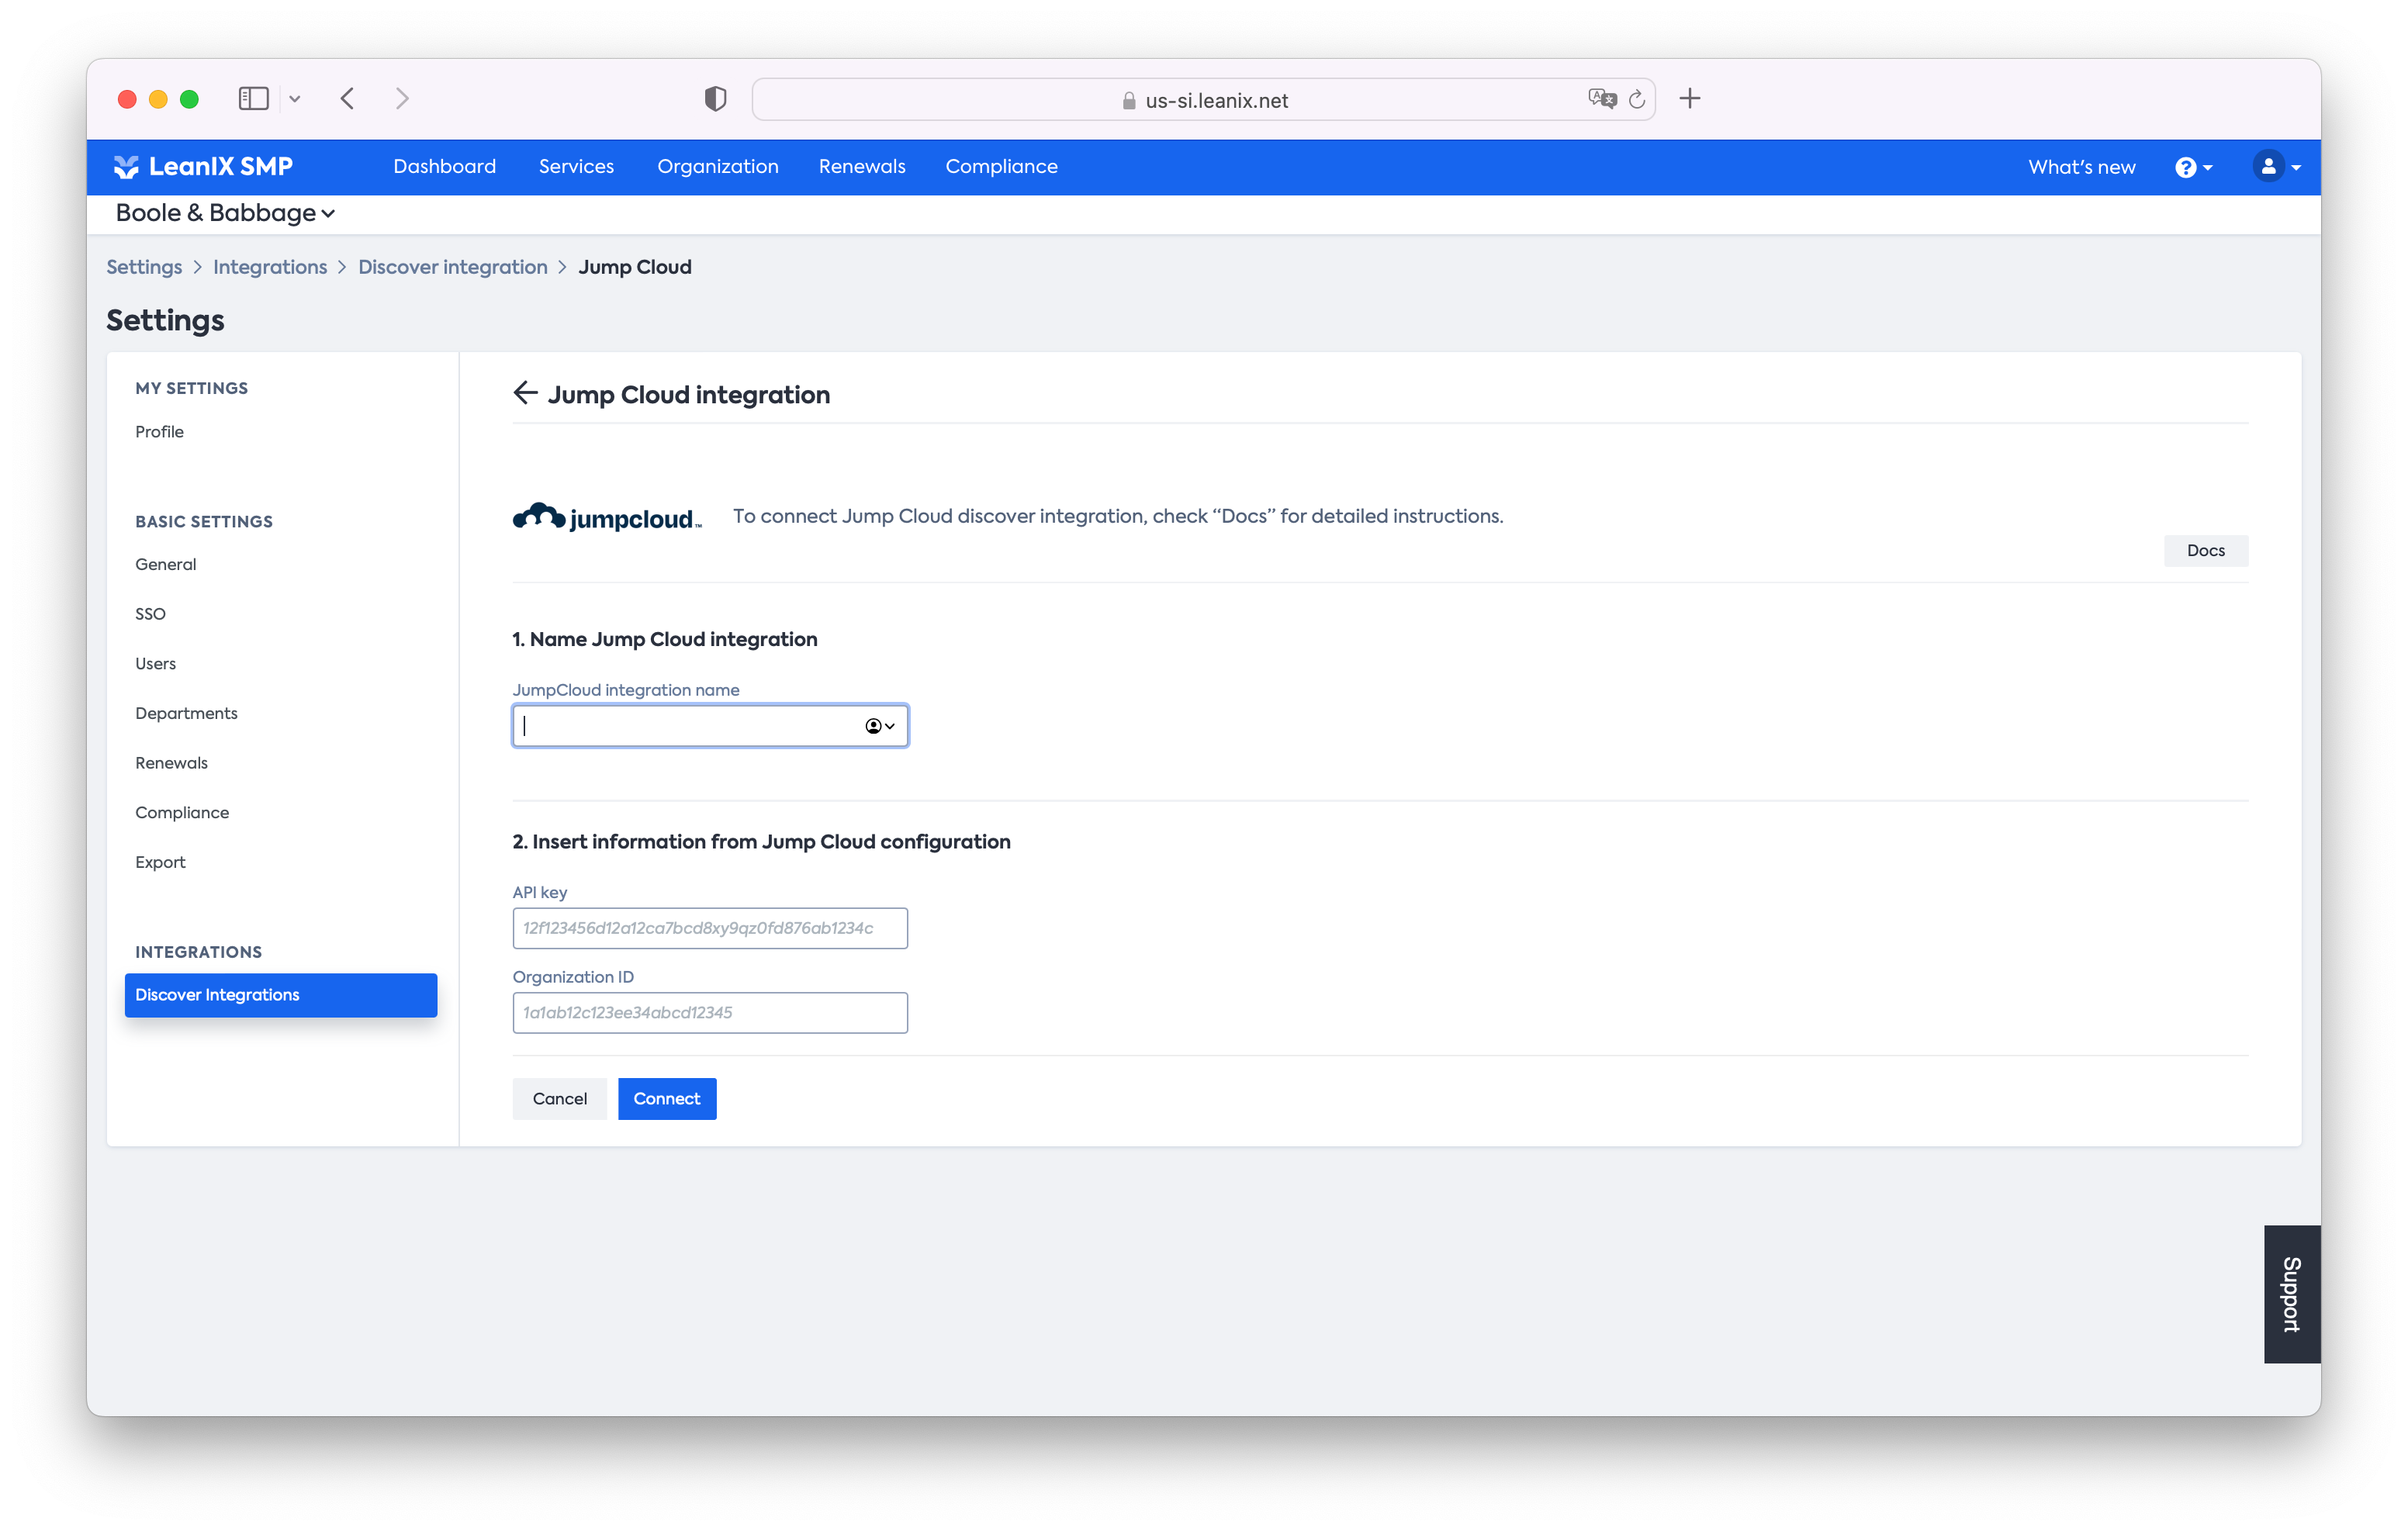Select Export in the settings sidebar
The image size is (2408, 1531).
tap(160, 862)
